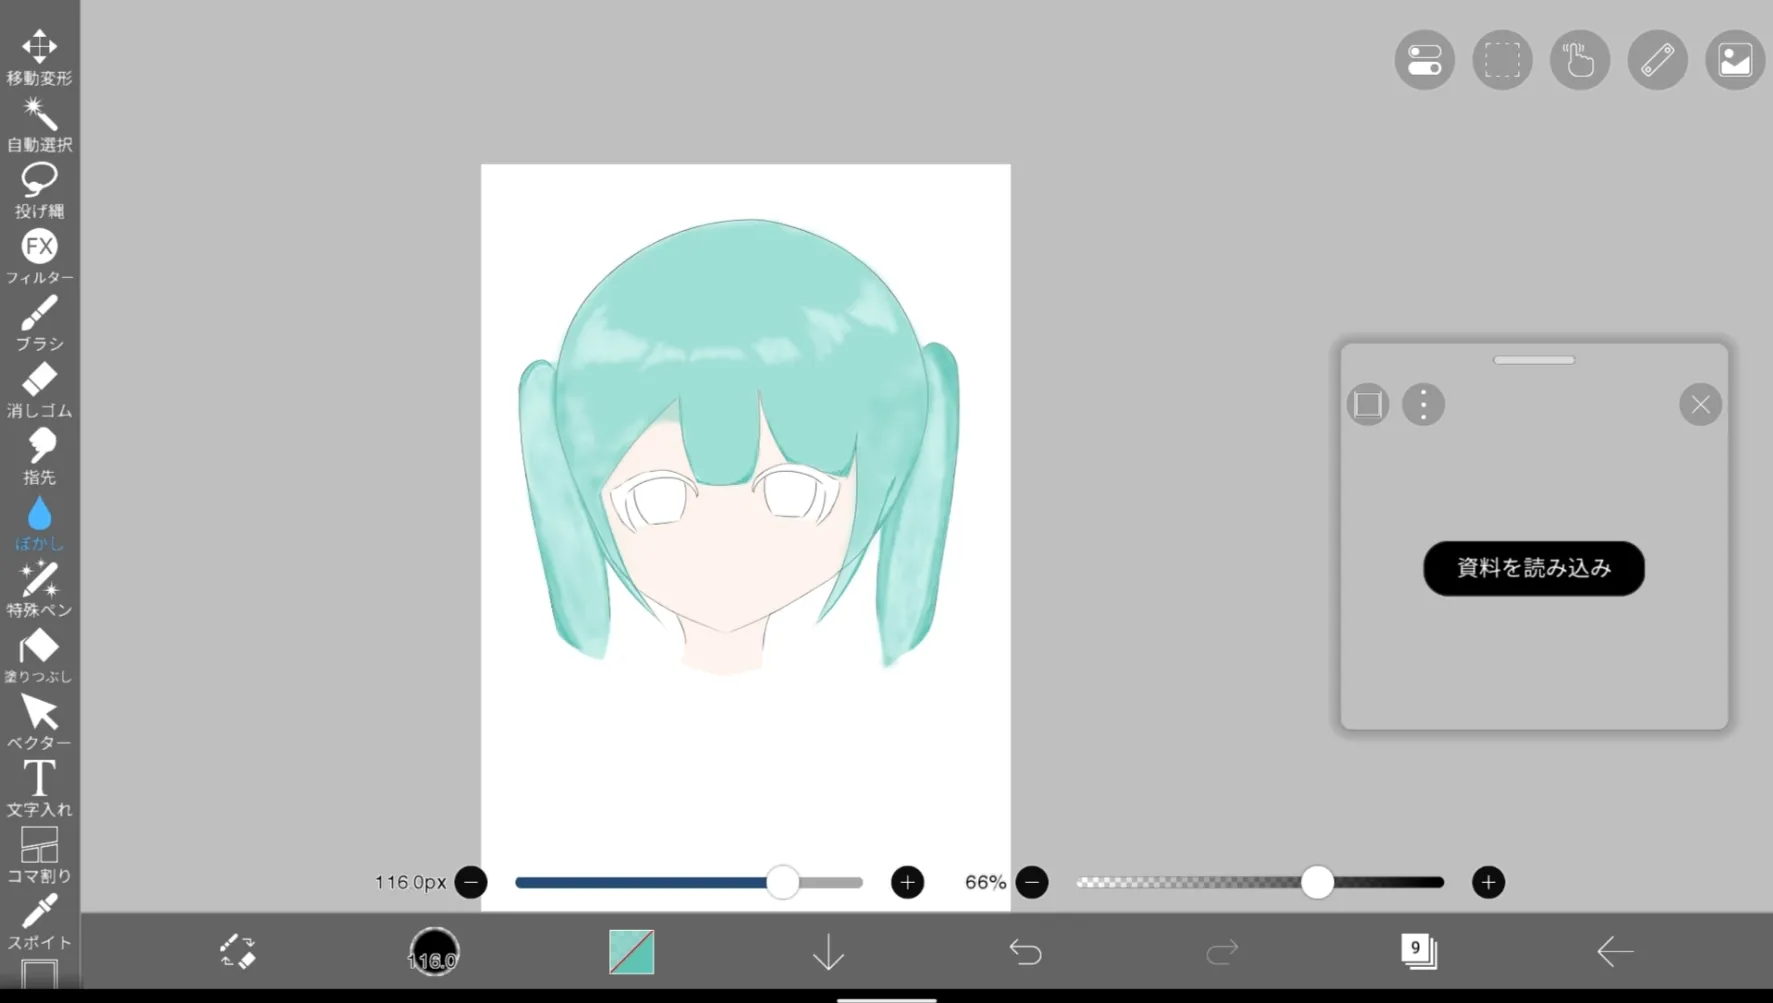Viewport: 1773px width, 1003px height.
Task: Increase opacity with plus button
Action: tap(1488, 882)
